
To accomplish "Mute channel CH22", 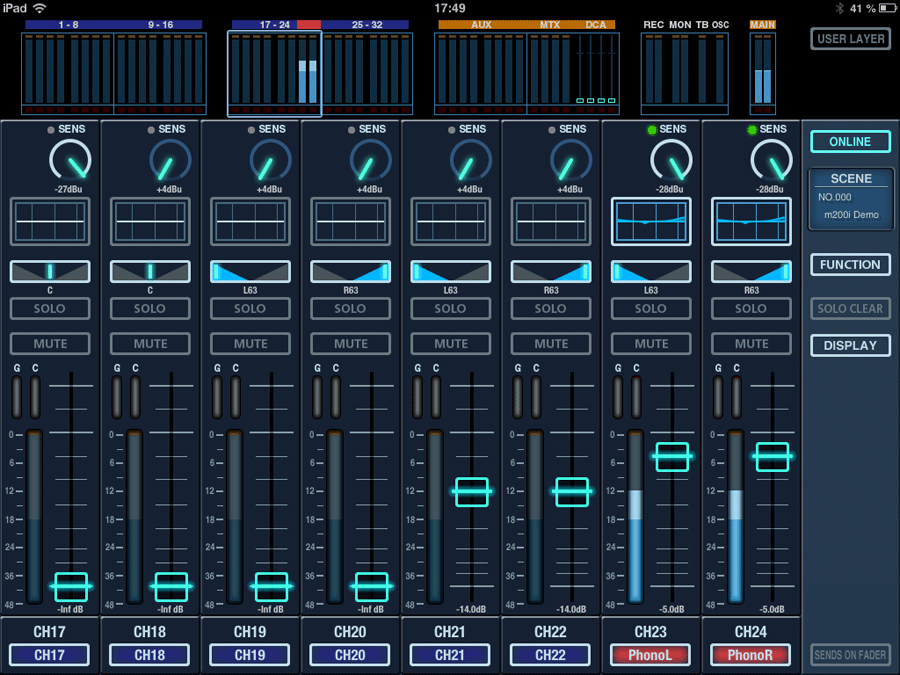I will point(551,344).
